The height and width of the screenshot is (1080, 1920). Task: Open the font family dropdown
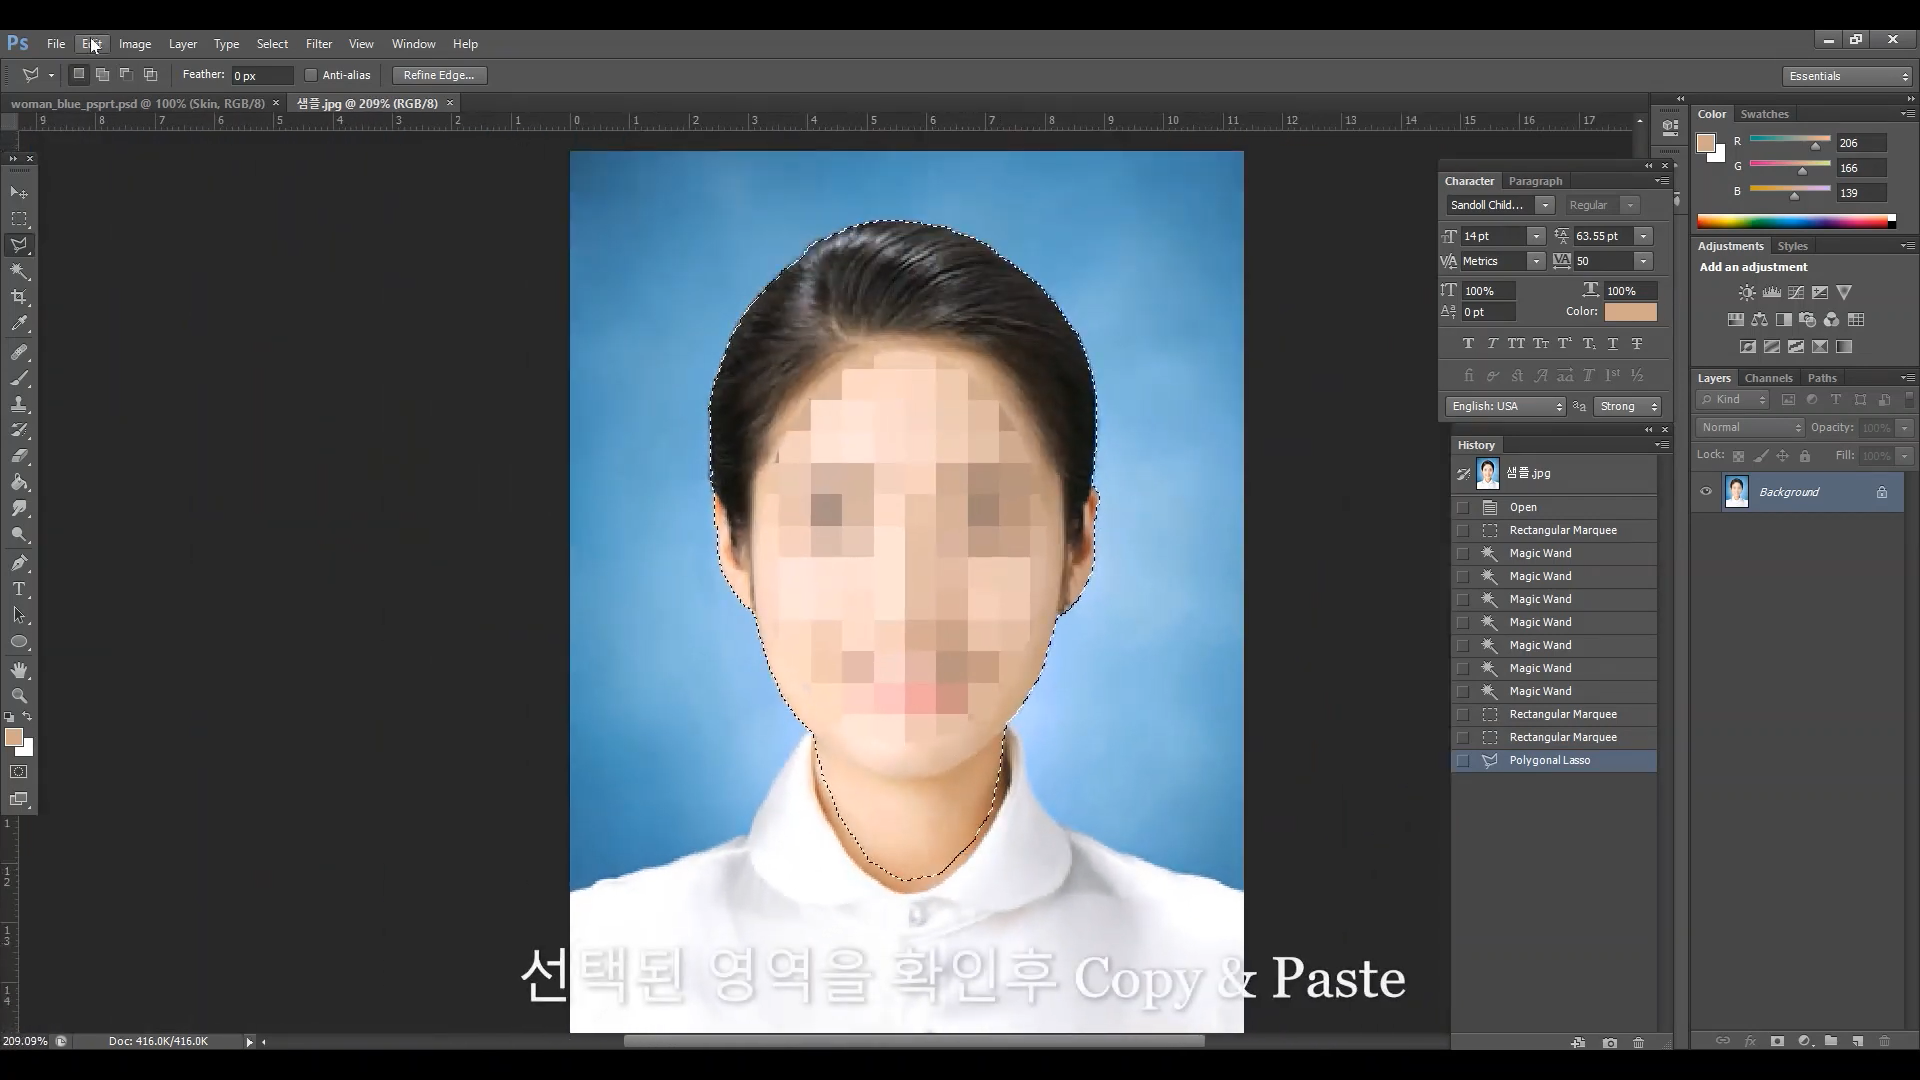coord(1545,205)
